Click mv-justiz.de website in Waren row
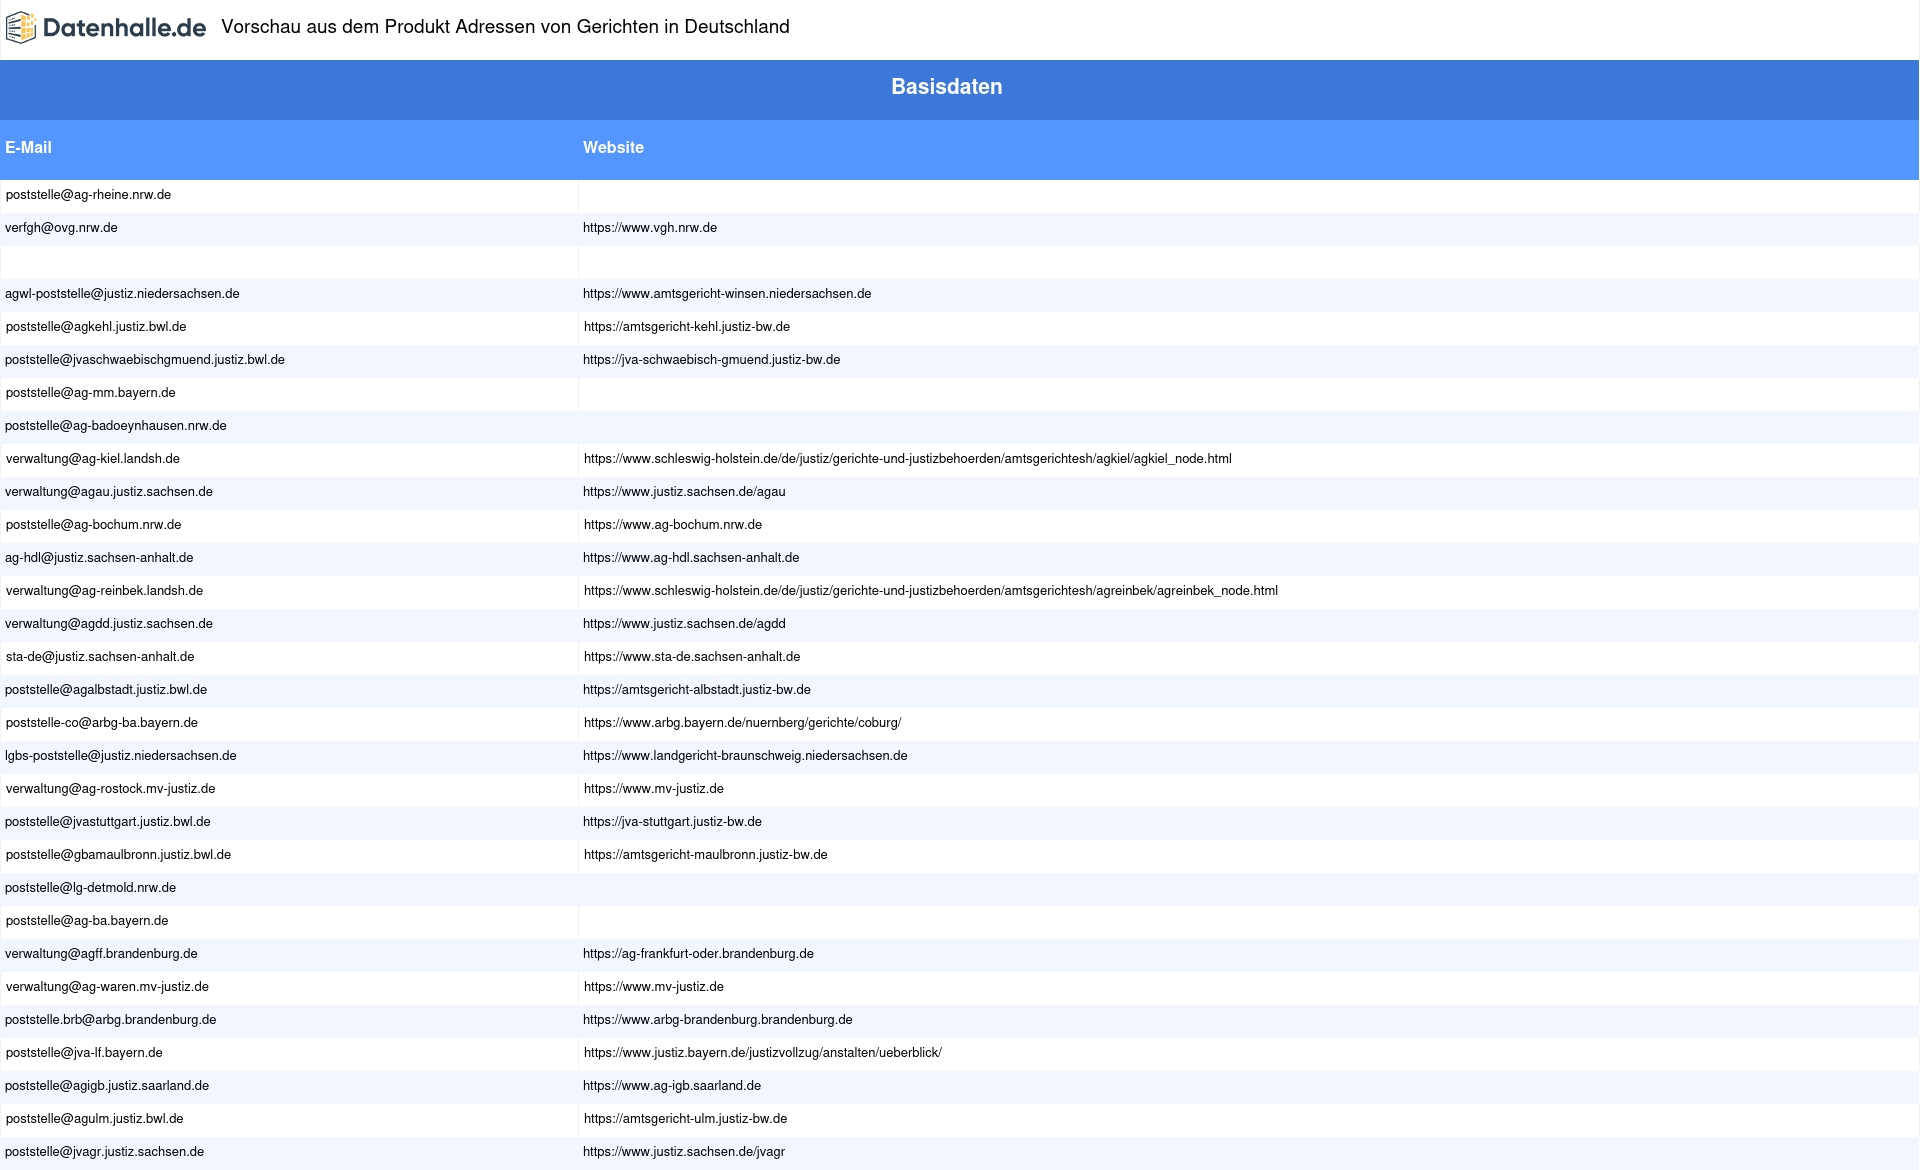 (x=654, y=987)
